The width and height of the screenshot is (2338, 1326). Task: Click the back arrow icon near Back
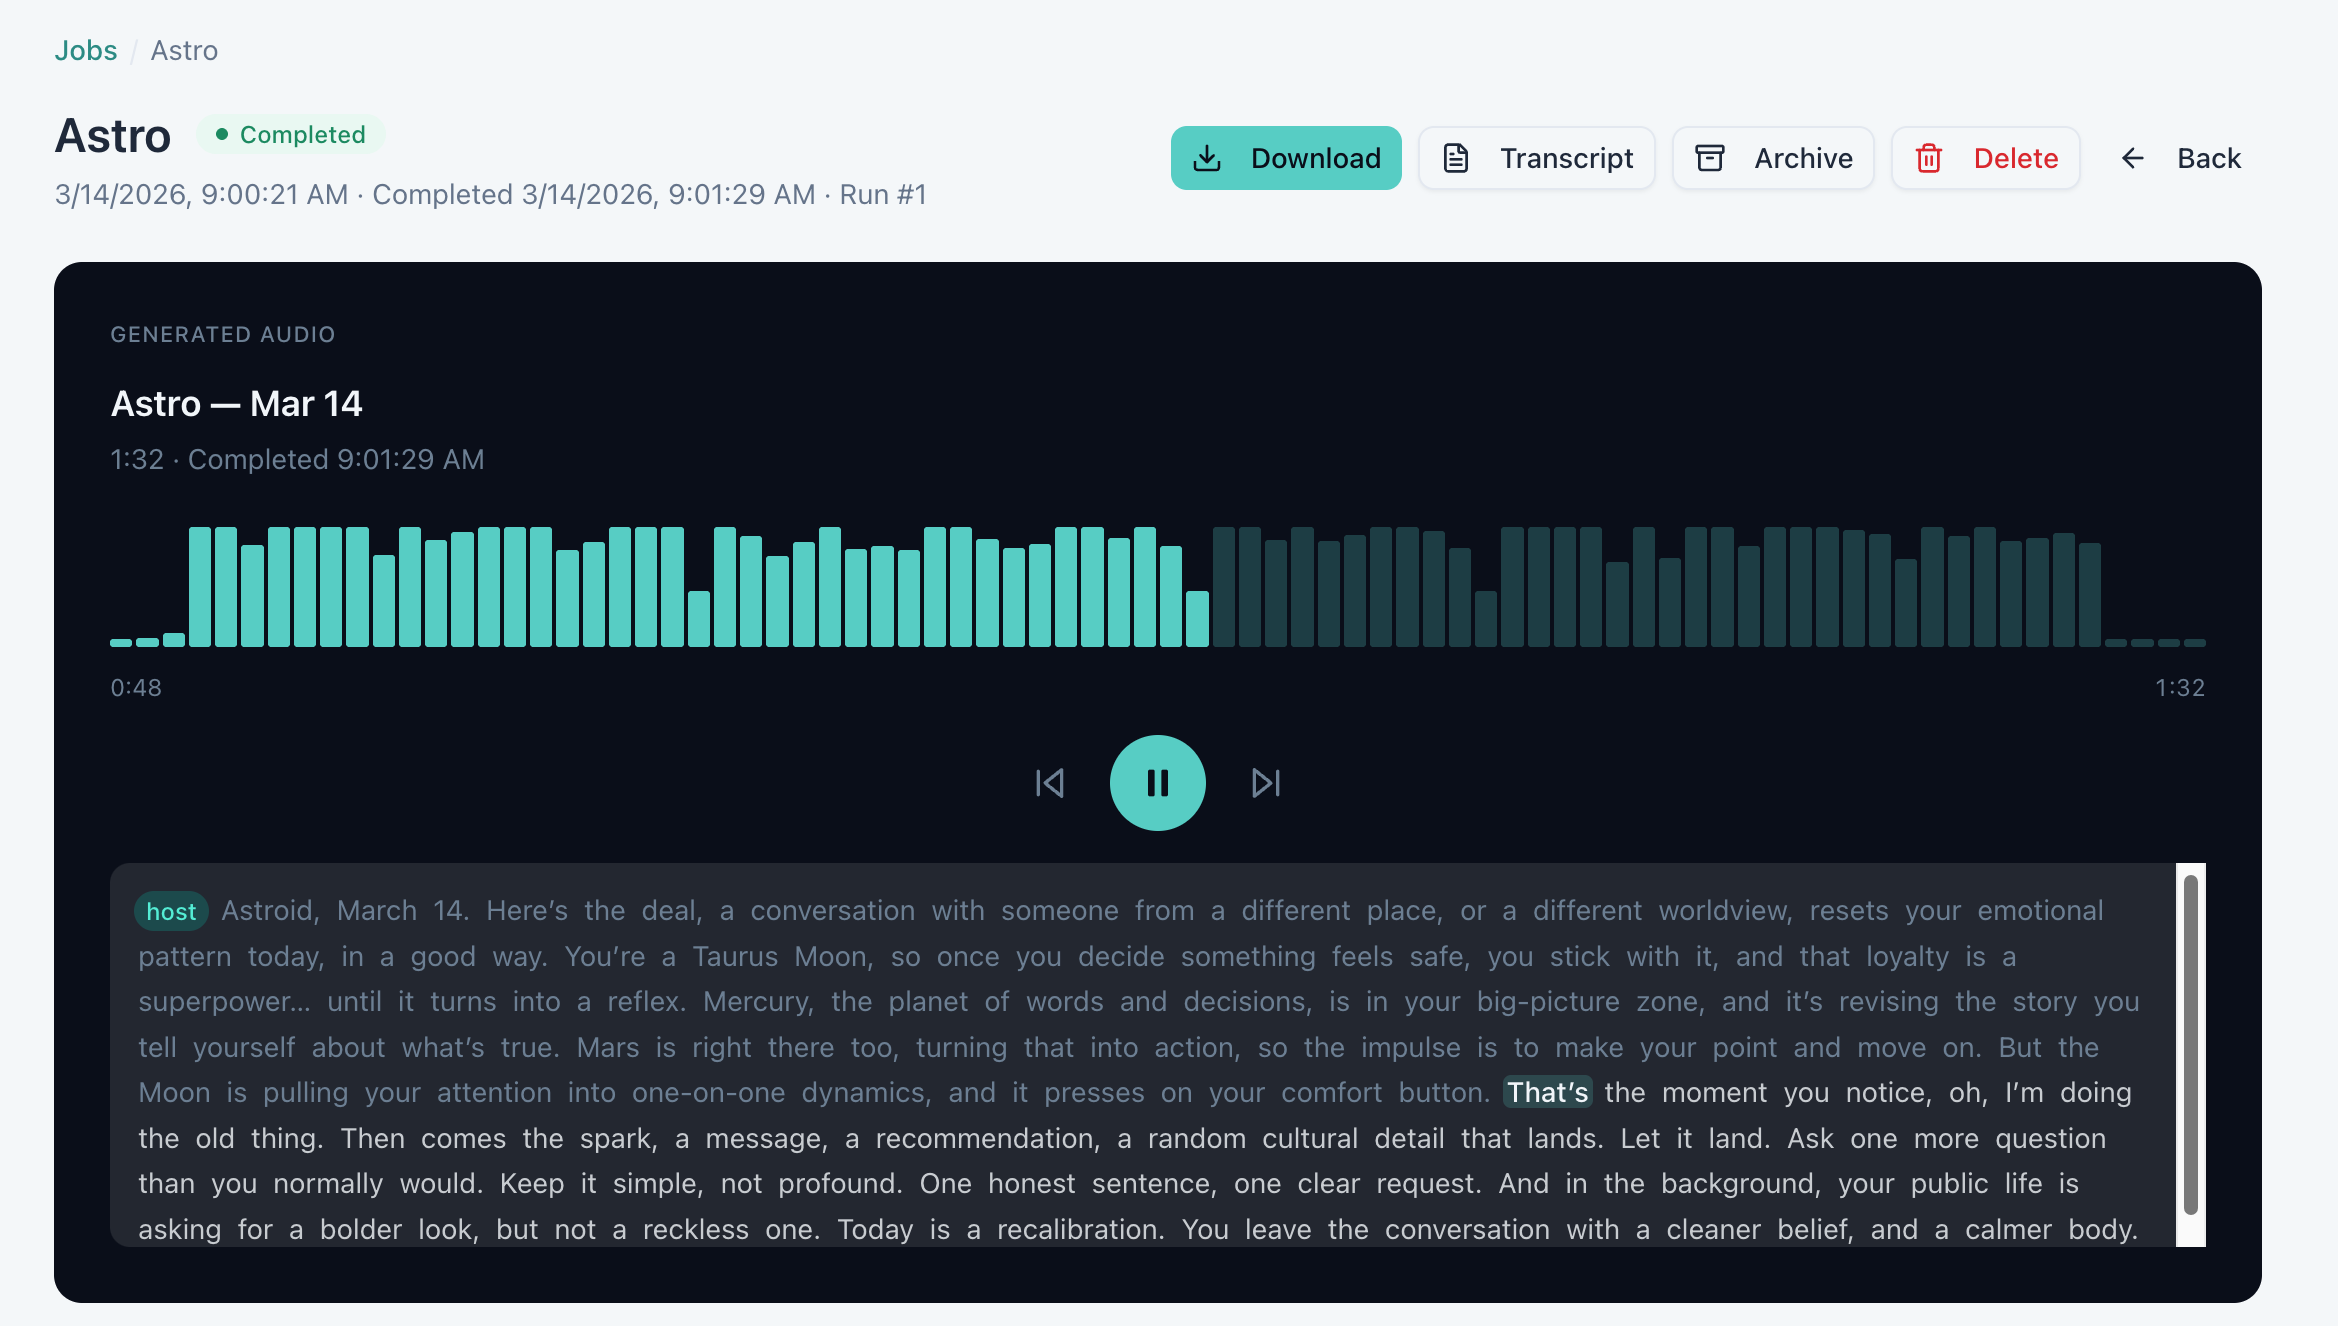tap(2133, 158)
